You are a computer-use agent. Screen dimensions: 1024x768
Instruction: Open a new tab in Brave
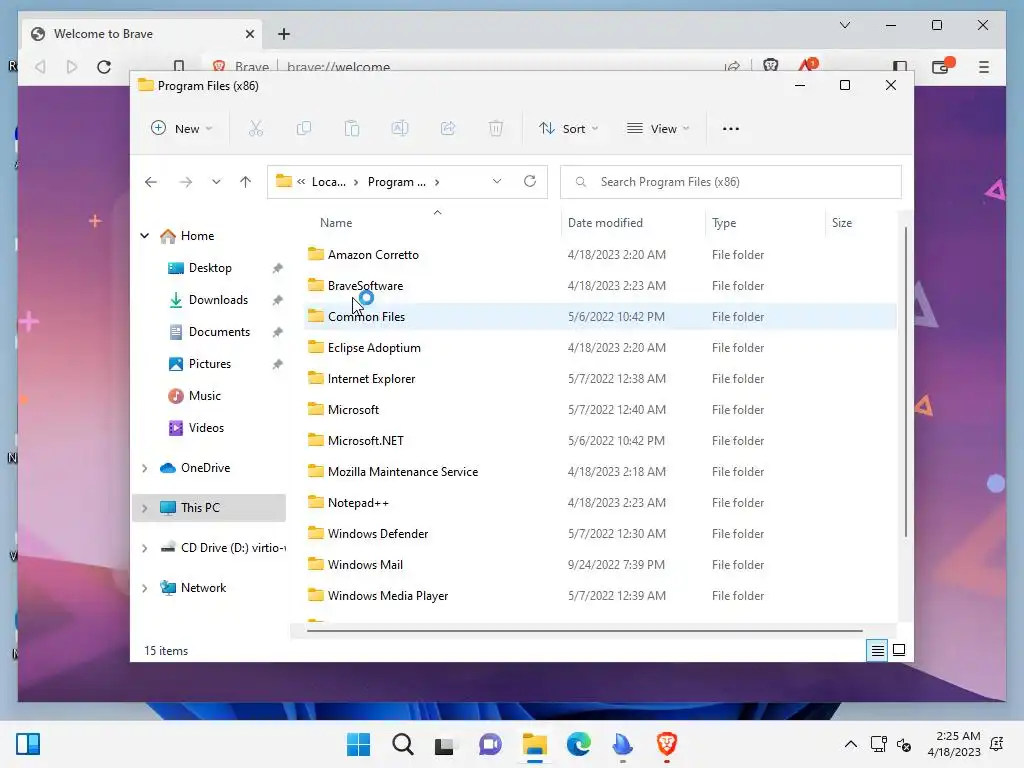tap(283, 34)
